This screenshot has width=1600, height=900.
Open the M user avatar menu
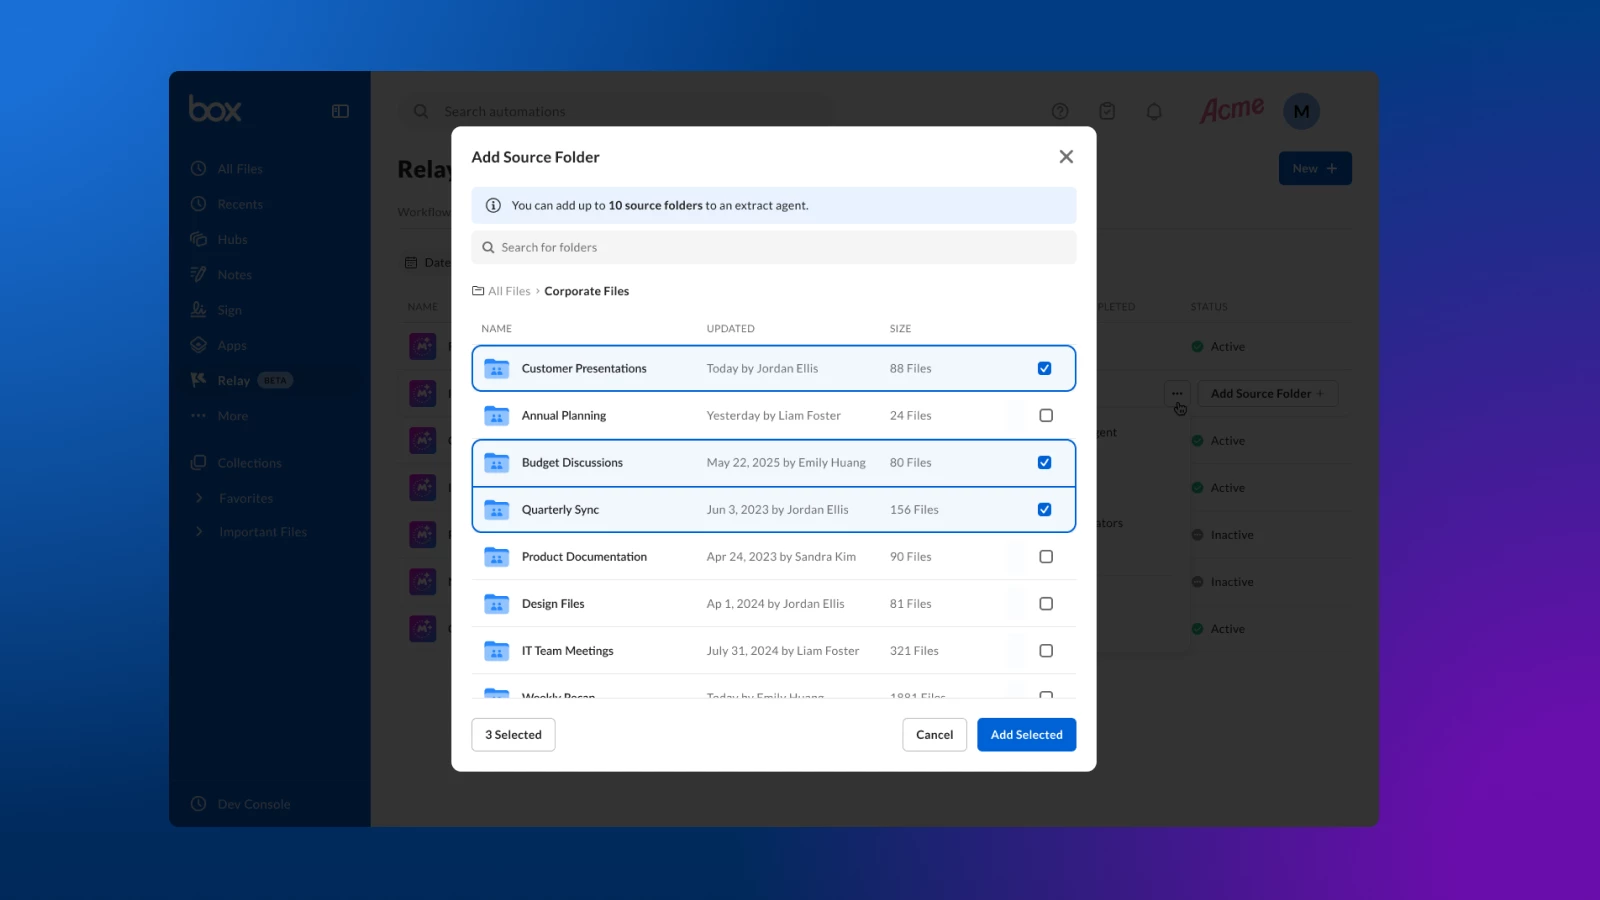[1301, 111]
